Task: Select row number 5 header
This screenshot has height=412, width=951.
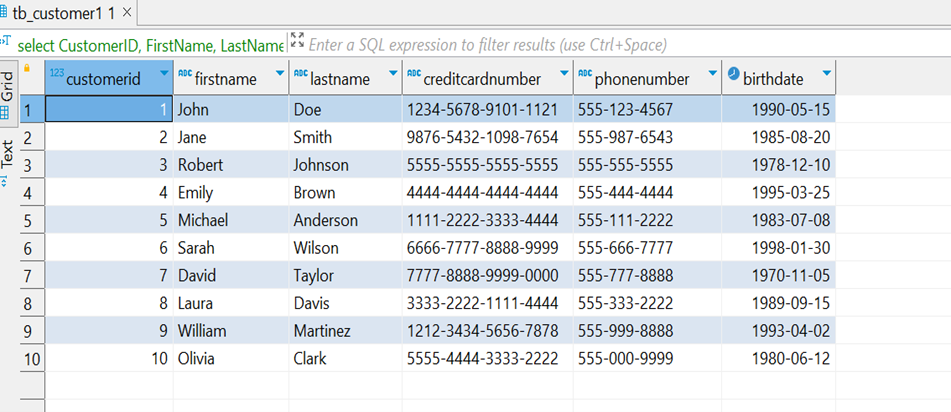Action: (32, 220)
